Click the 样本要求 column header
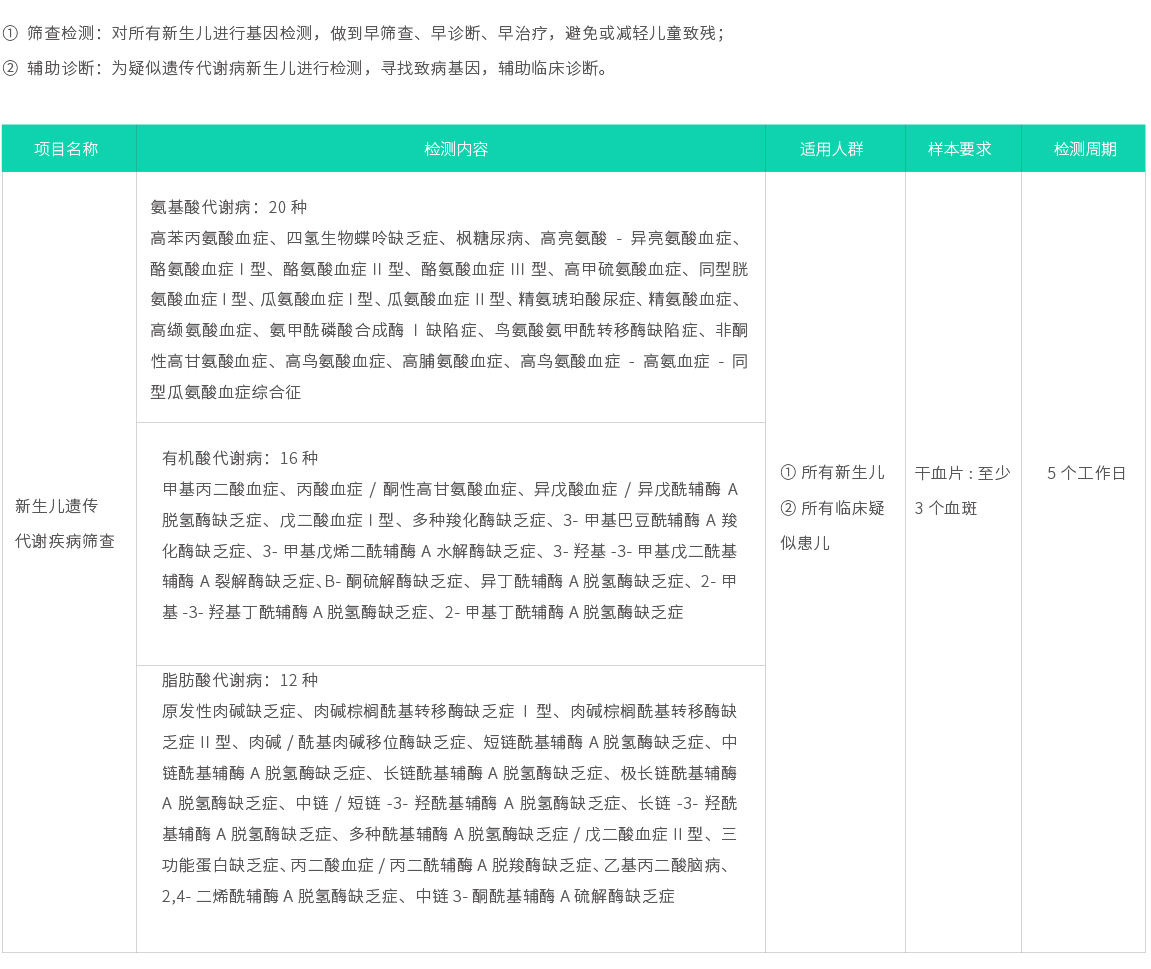Viewport: 1151px width, 969px height. [x=961, y=147]
